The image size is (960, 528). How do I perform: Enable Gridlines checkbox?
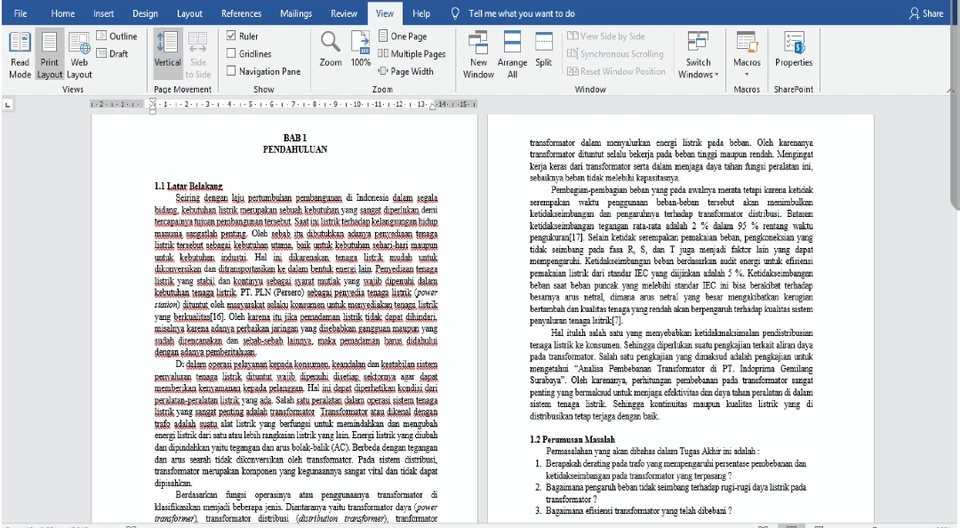point(231,53)
